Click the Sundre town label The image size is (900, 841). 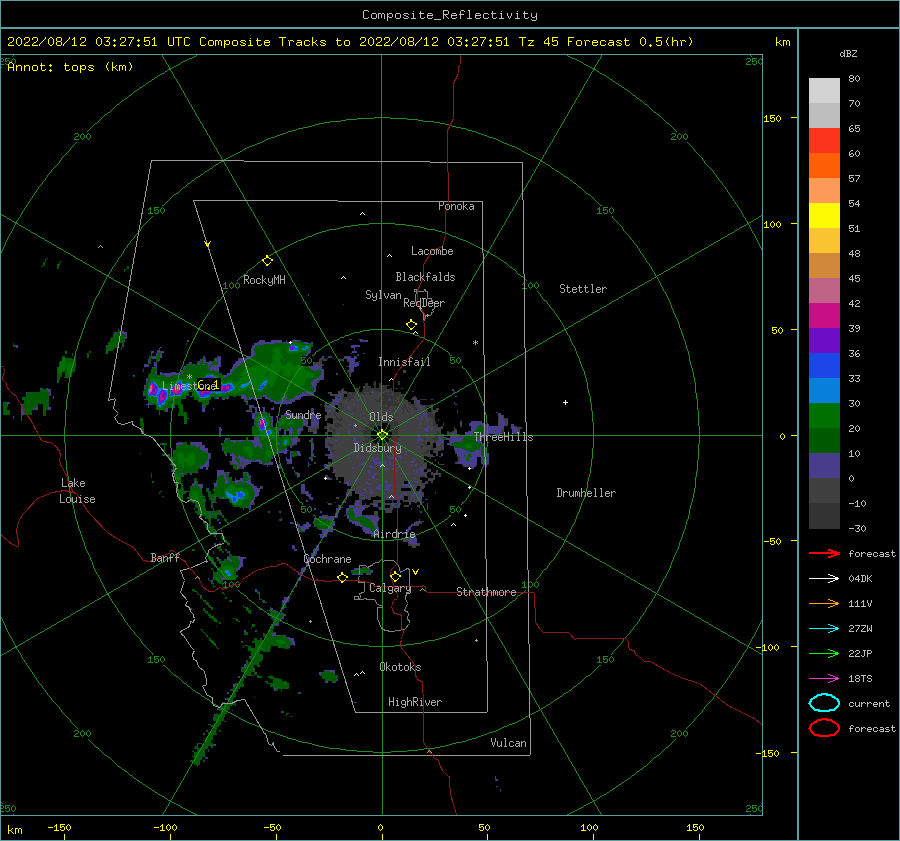click(x=303, y=414)
